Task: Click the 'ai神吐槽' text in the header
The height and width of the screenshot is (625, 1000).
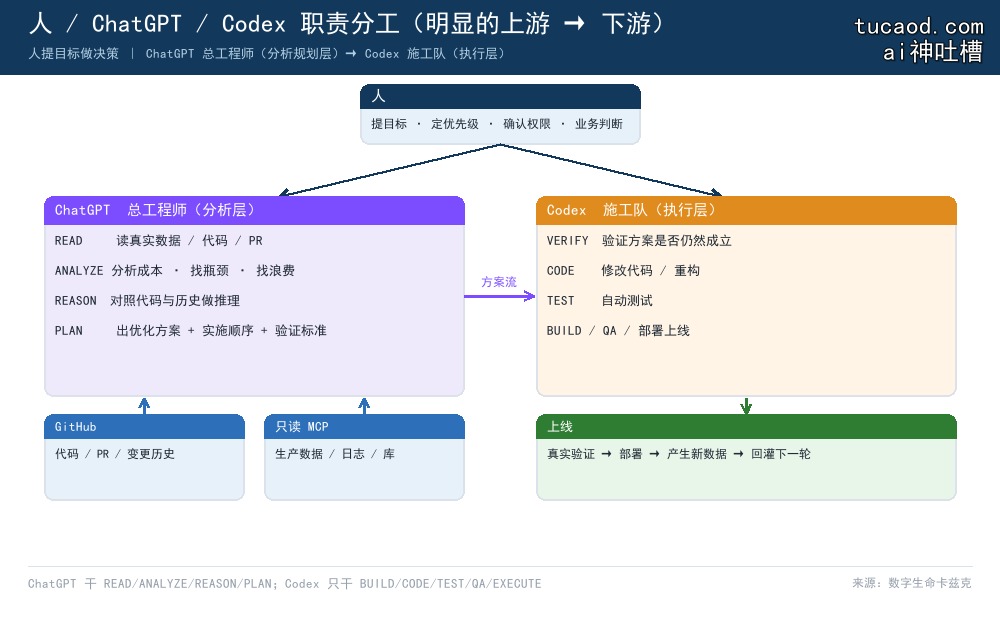Action: coord(932,52)
